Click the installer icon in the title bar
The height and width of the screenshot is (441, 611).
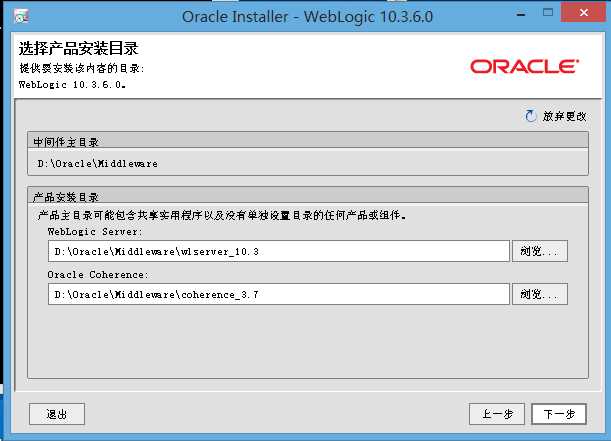pos(21,16)
